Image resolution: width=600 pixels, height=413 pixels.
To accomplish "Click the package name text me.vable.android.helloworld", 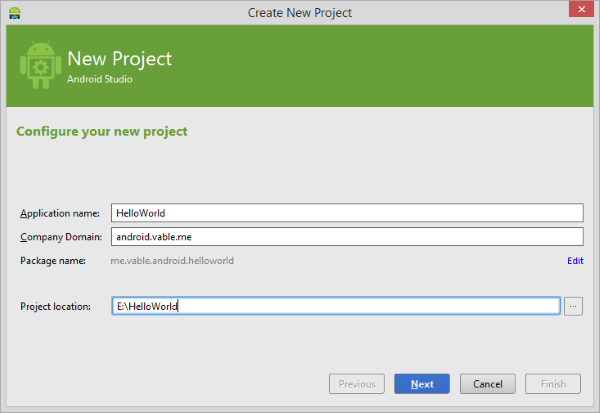I will 172,261.
